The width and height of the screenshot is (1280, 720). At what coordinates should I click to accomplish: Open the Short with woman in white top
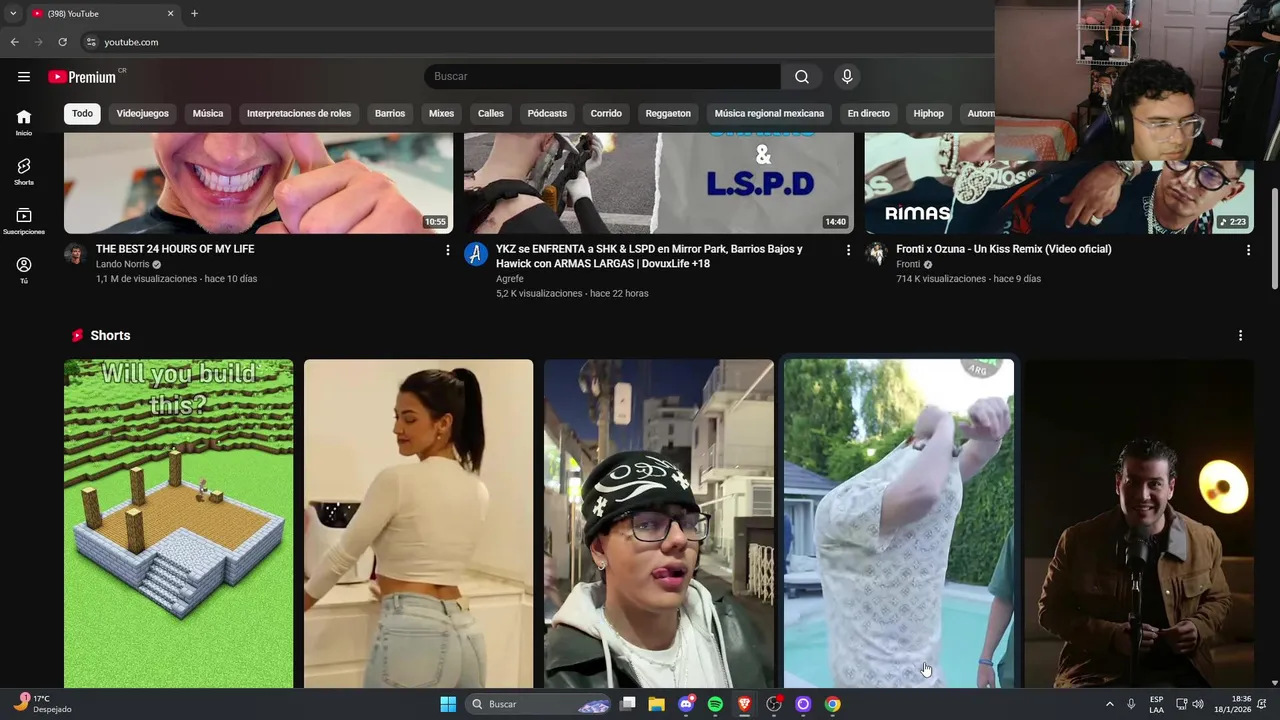419,524
